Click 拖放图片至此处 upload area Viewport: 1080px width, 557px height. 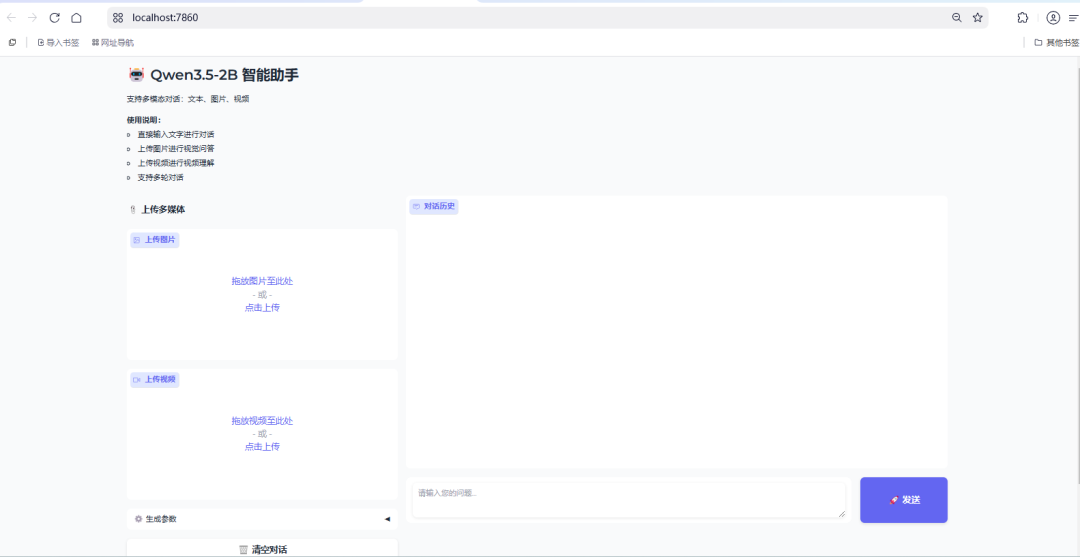(x=262, y=281)
